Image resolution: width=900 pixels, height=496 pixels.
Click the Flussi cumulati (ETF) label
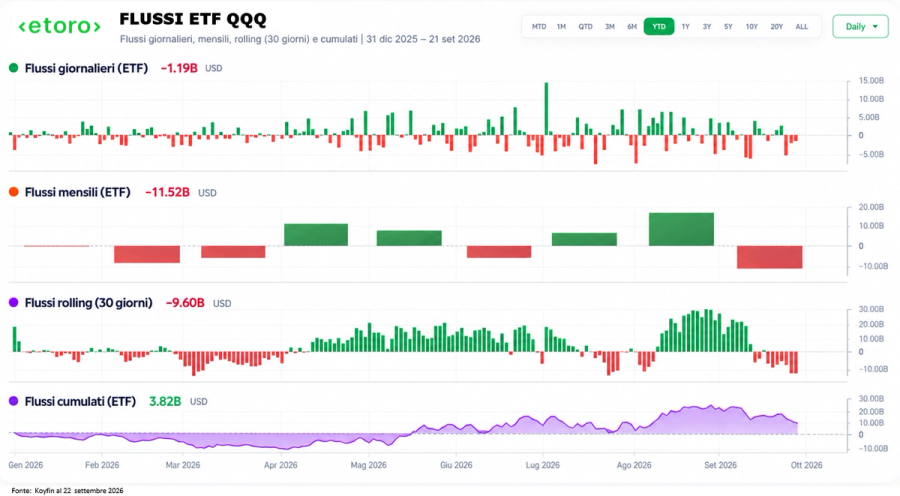80,401
